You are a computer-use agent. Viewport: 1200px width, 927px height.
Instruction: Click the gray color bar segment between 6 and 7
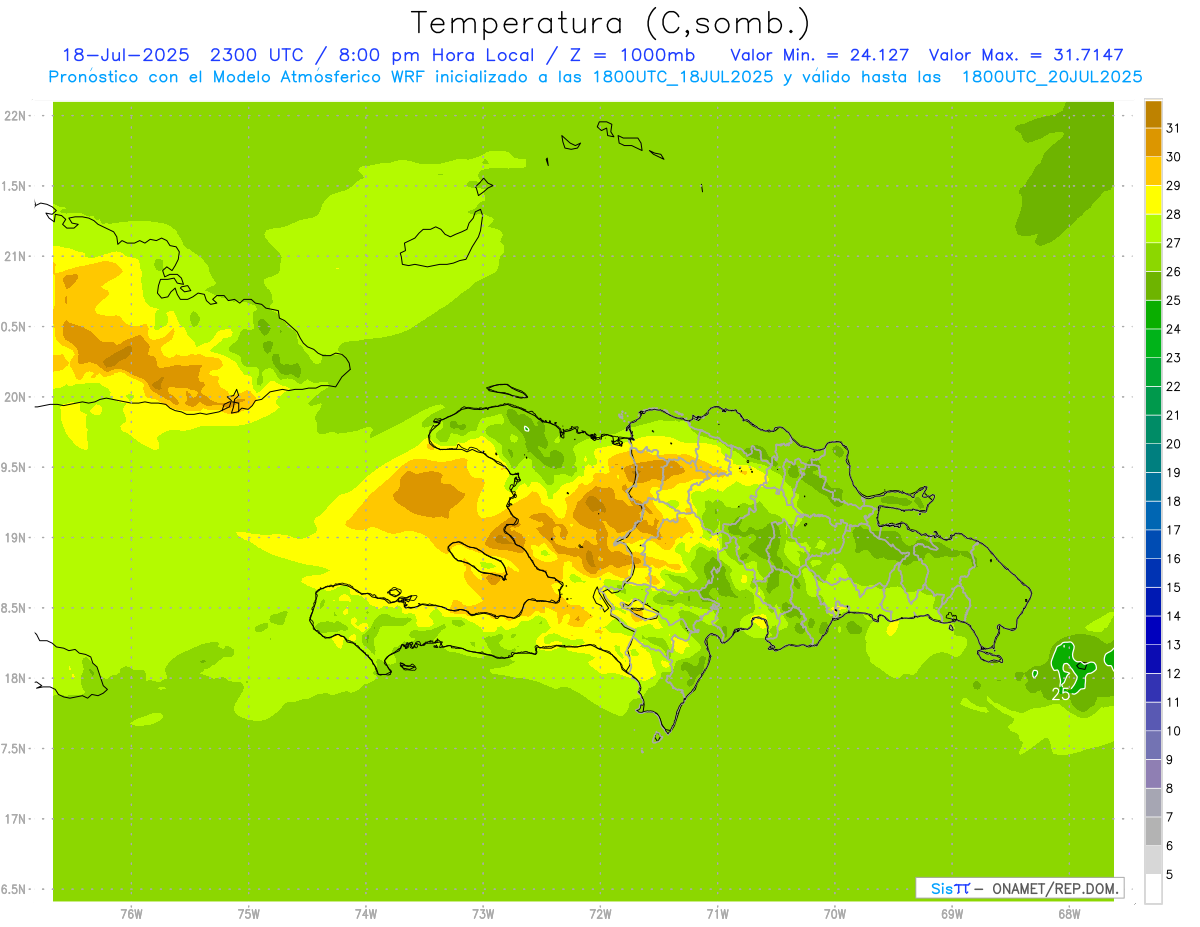coord(1153,832)
